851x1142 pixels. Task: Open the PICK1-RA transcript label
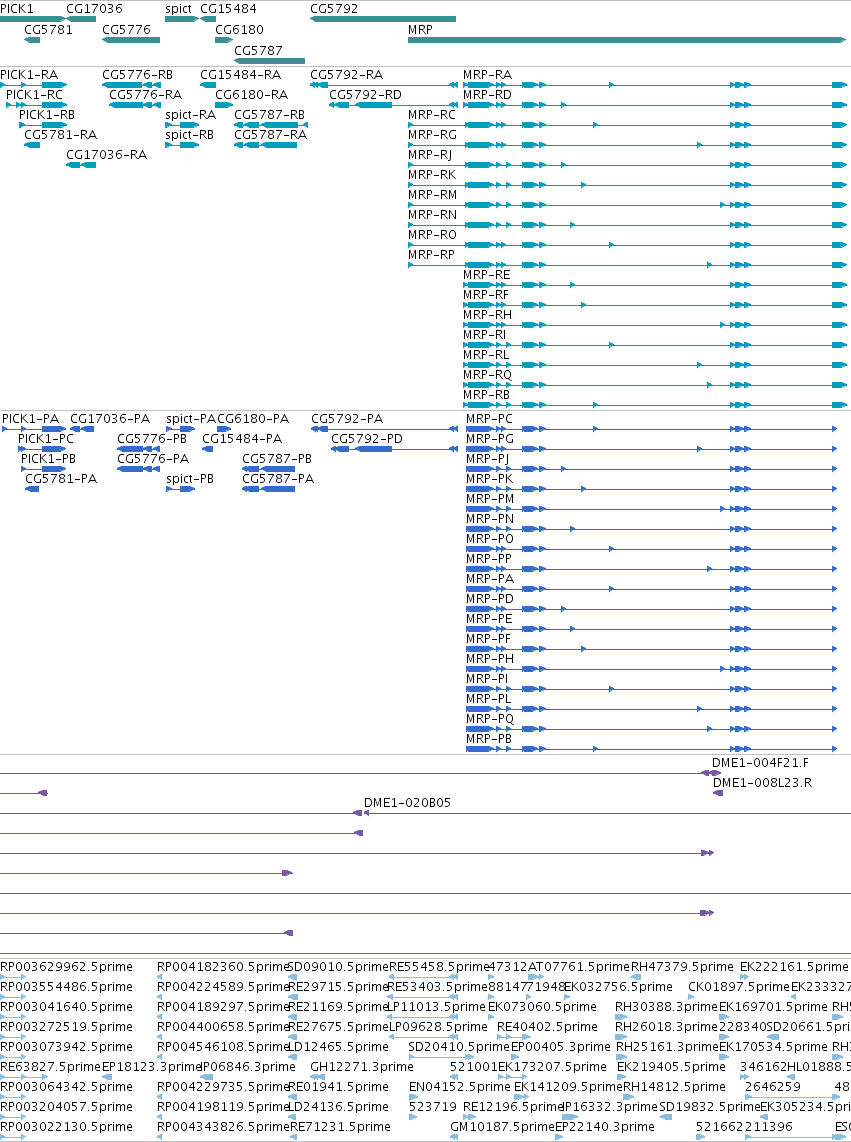coord(29,75)
